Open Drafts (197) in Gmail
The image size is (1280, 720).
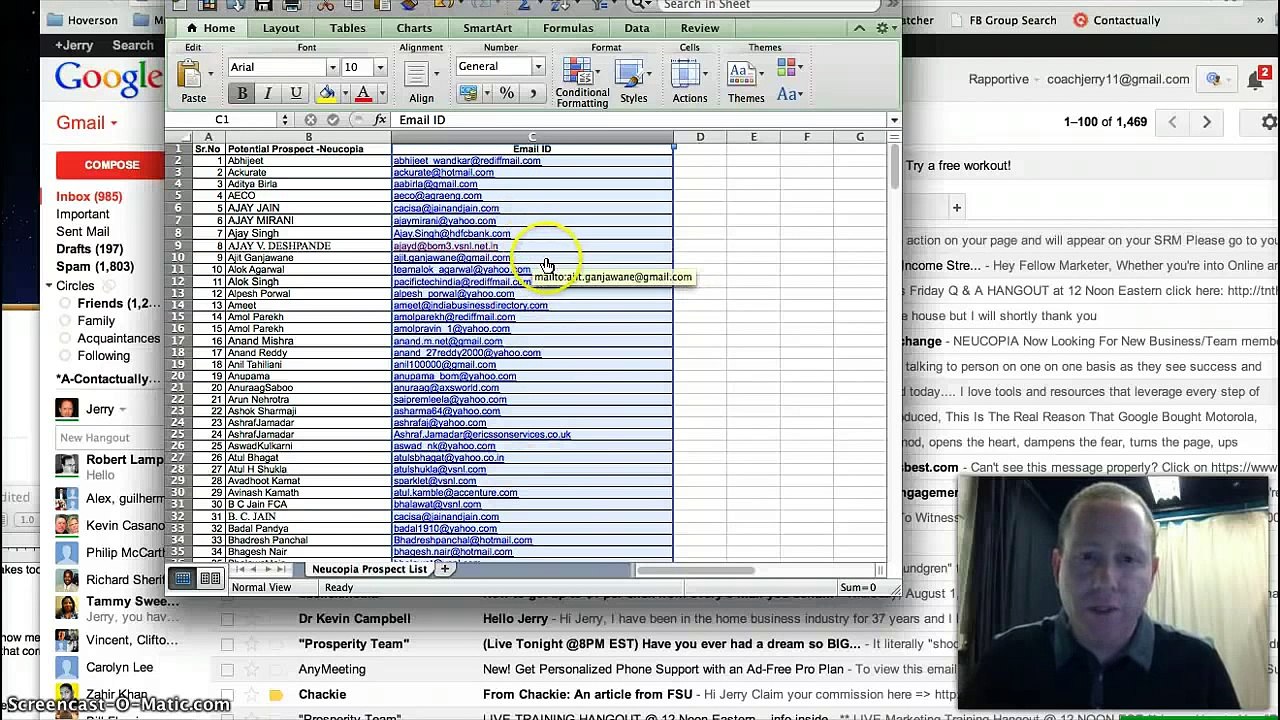coord(90,248)
